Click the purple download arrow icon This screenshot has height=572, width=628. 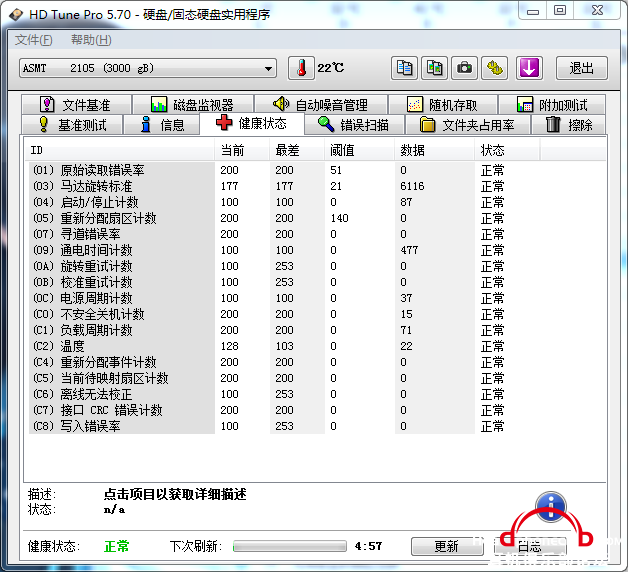click(x=529, y=68)
